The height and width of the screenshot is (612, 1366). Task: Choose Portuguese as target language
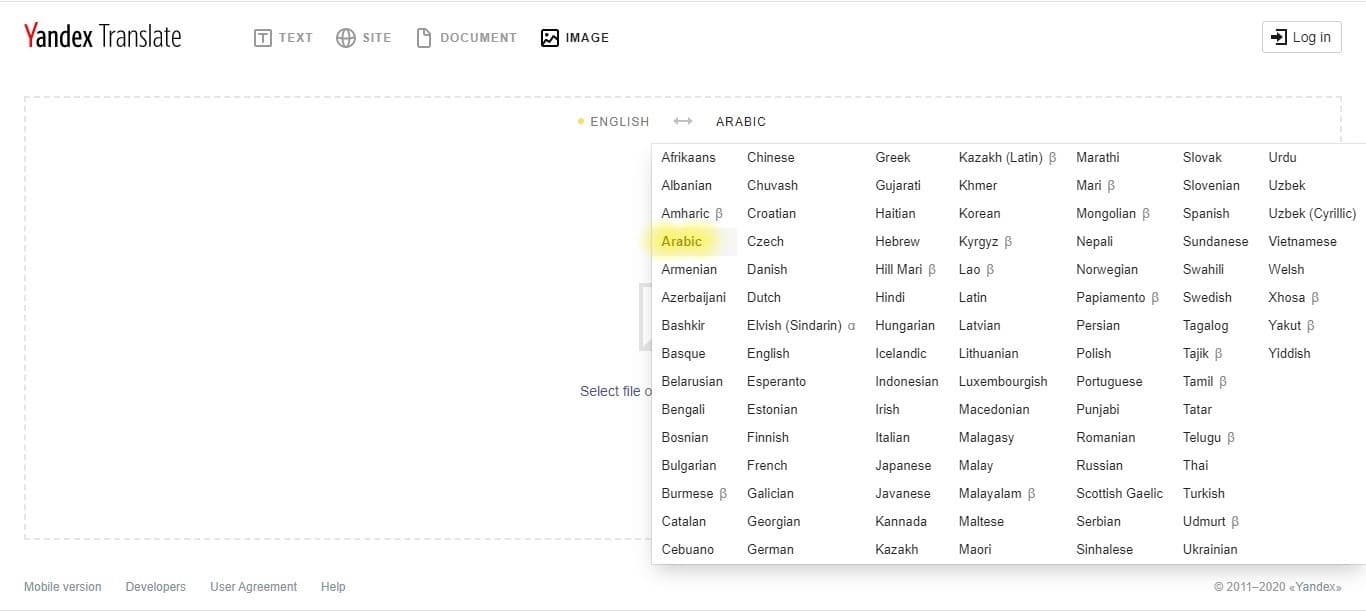[x=1109, y=381]
